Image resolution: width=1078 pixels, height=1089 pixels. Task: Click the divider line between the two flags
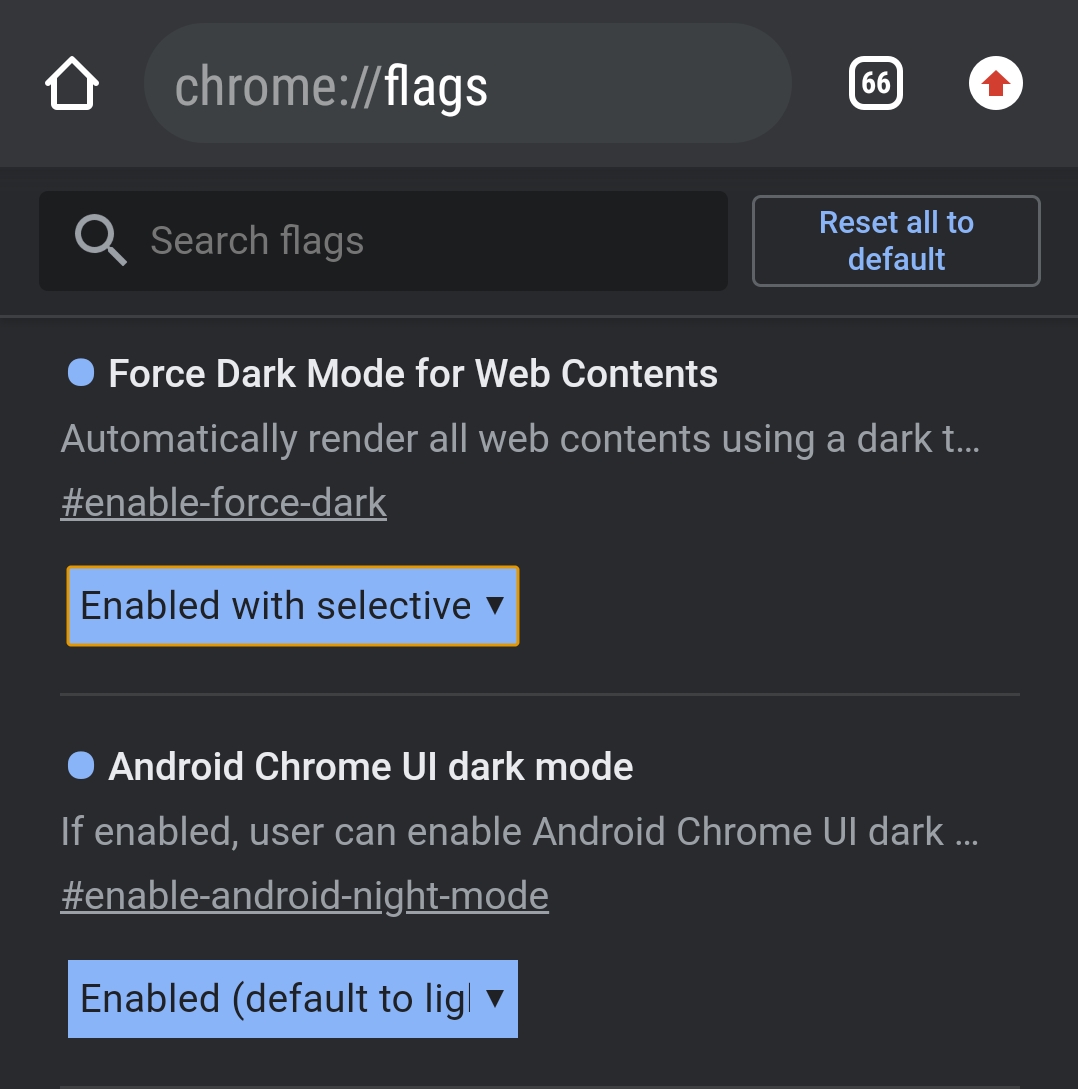coord(540,693)
